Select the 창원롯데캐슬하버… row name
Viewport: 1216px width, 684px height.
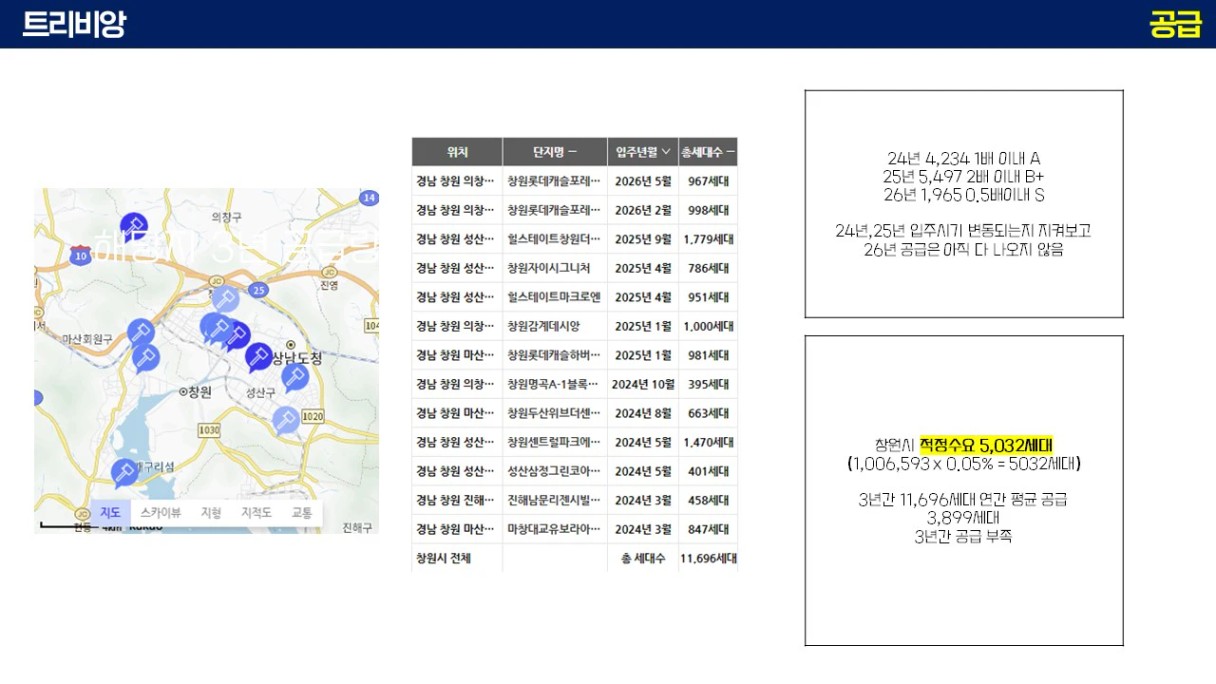(x=554, y=355)
